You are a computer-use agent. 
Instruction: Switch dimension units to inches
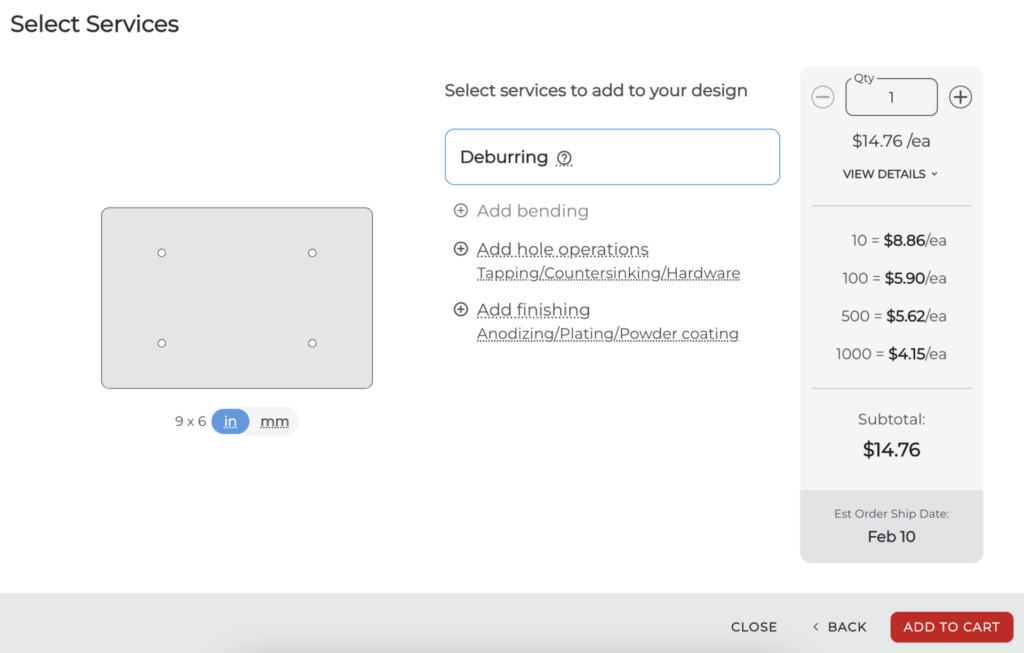230,422
